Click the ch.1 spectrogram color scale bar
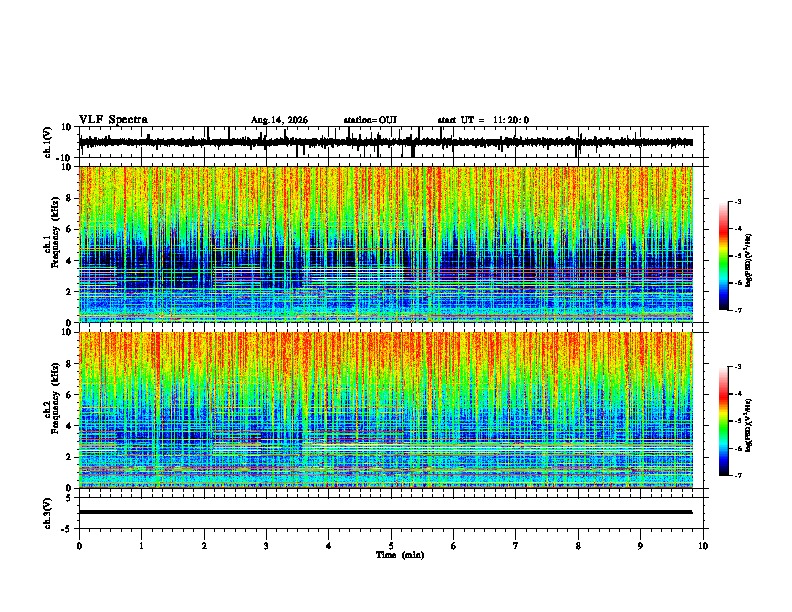 (723, 256)
